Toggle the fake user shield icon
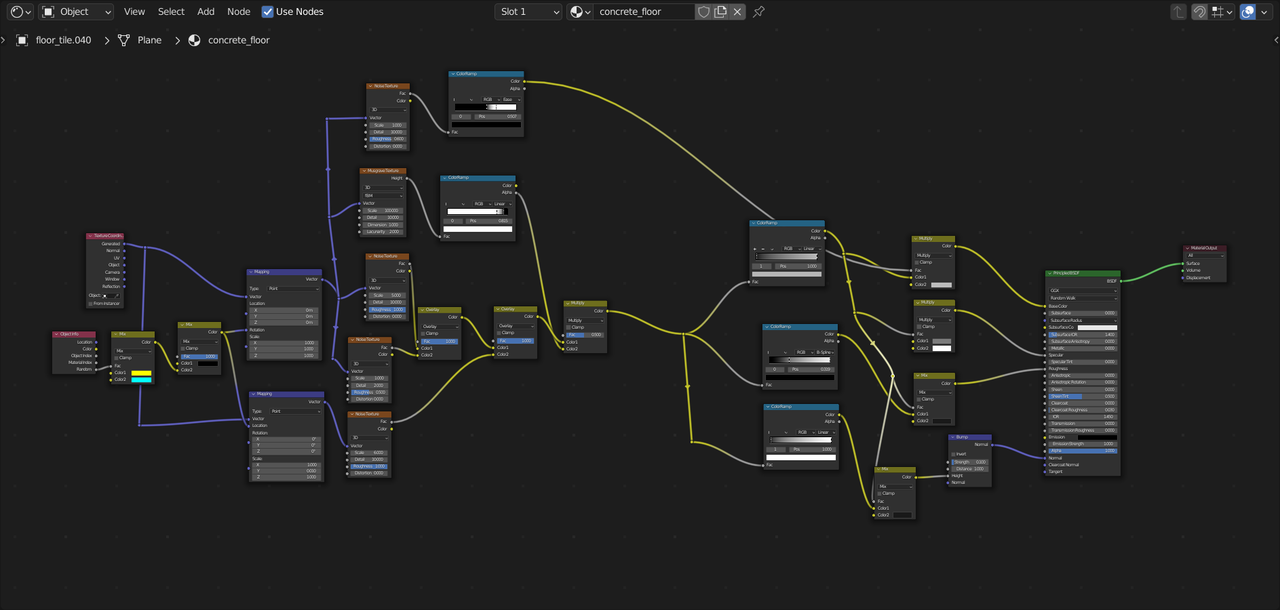This screenshot has width=1280, height=610. point(704,12)
